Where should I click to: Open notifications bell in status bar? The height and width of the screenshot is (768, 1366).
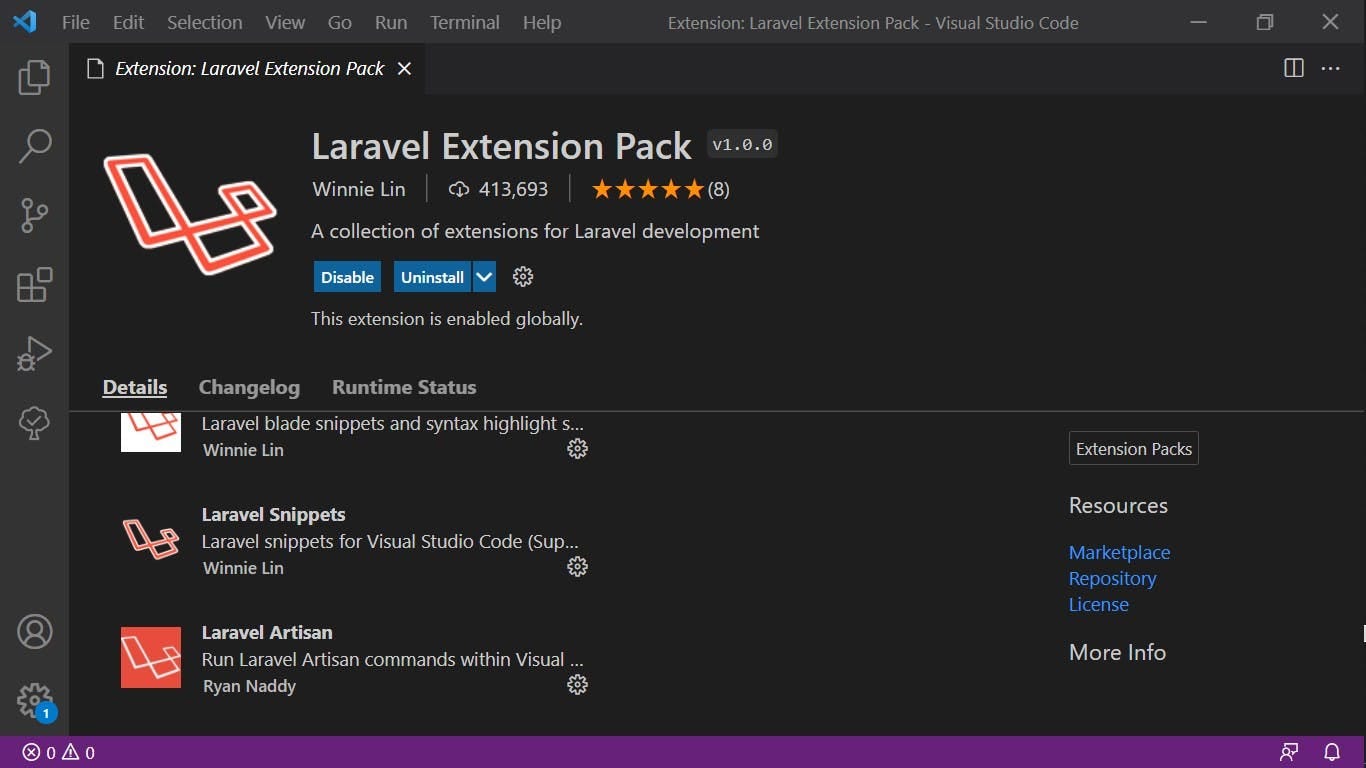(x=1332, y=753)
